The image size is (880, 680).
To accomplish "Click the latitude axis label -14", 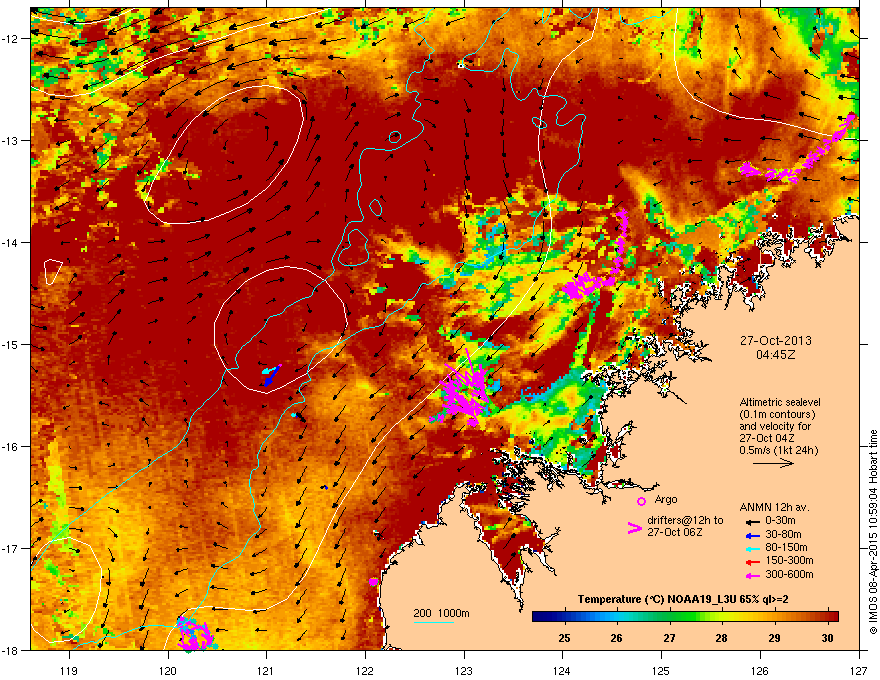I will (x=10, y=242).
